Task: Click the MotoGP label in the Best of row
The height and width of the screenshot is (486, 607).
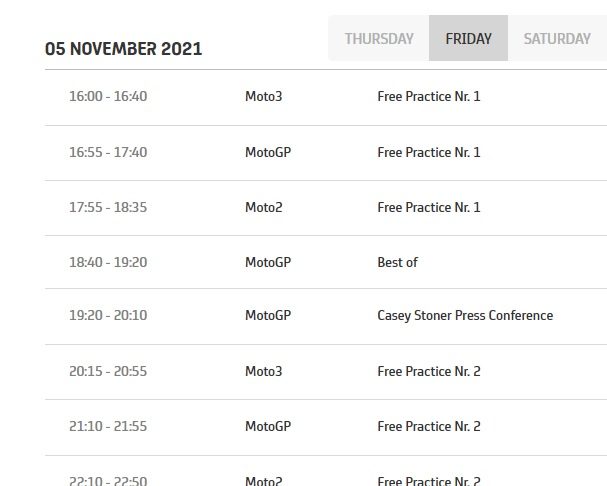Action: click(x=268, y=262)
